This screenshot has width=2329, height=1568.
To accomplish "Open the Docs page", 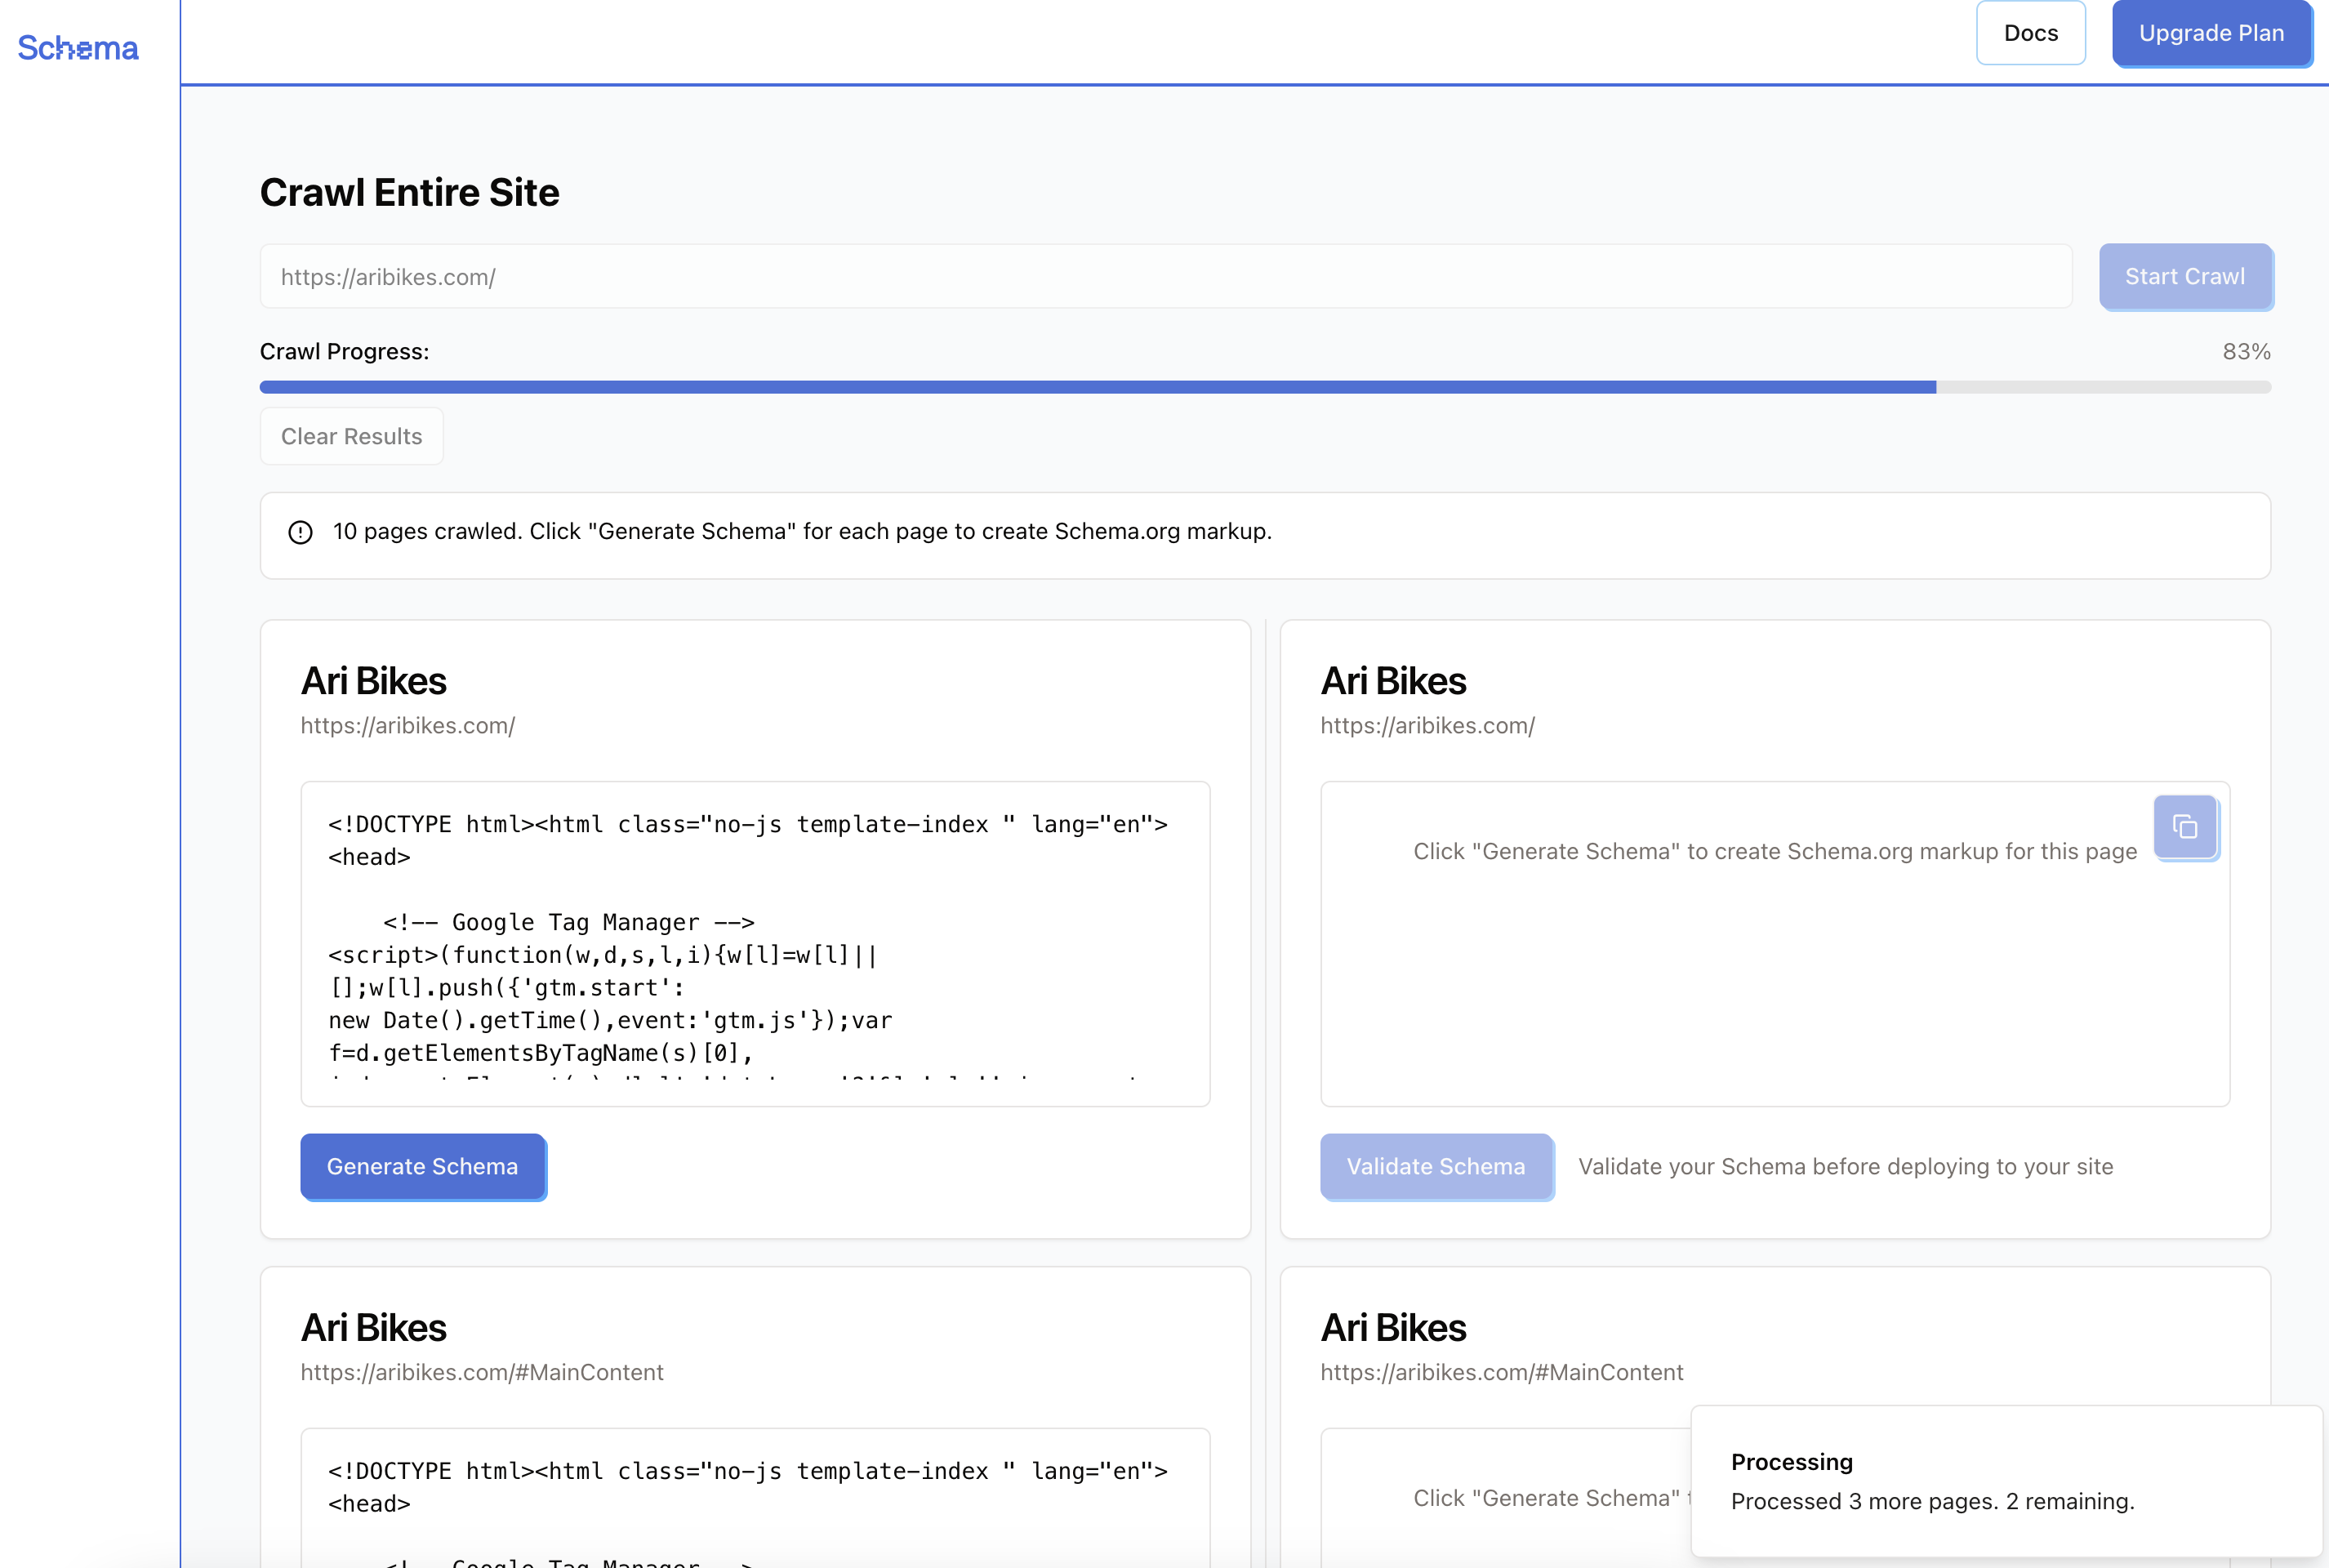I will pos(2030,33).
